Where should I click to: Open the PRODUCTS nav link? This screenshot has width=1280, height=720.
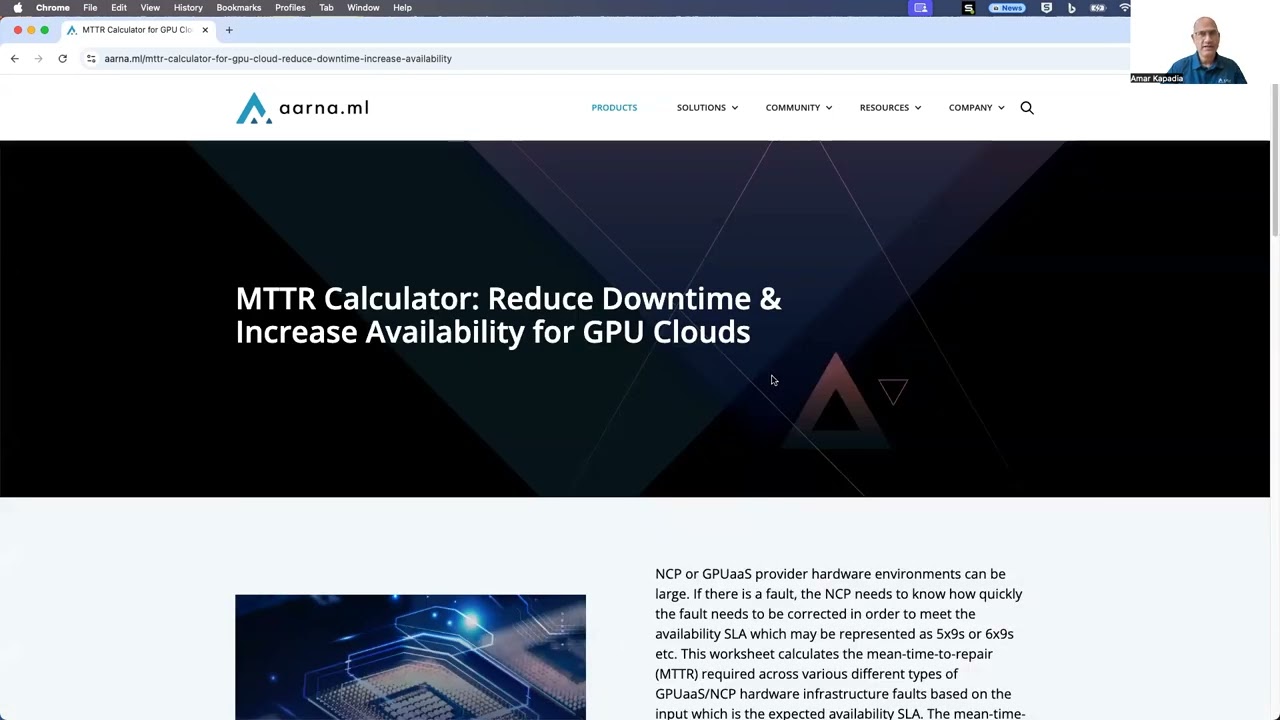[x=614, y=107]
